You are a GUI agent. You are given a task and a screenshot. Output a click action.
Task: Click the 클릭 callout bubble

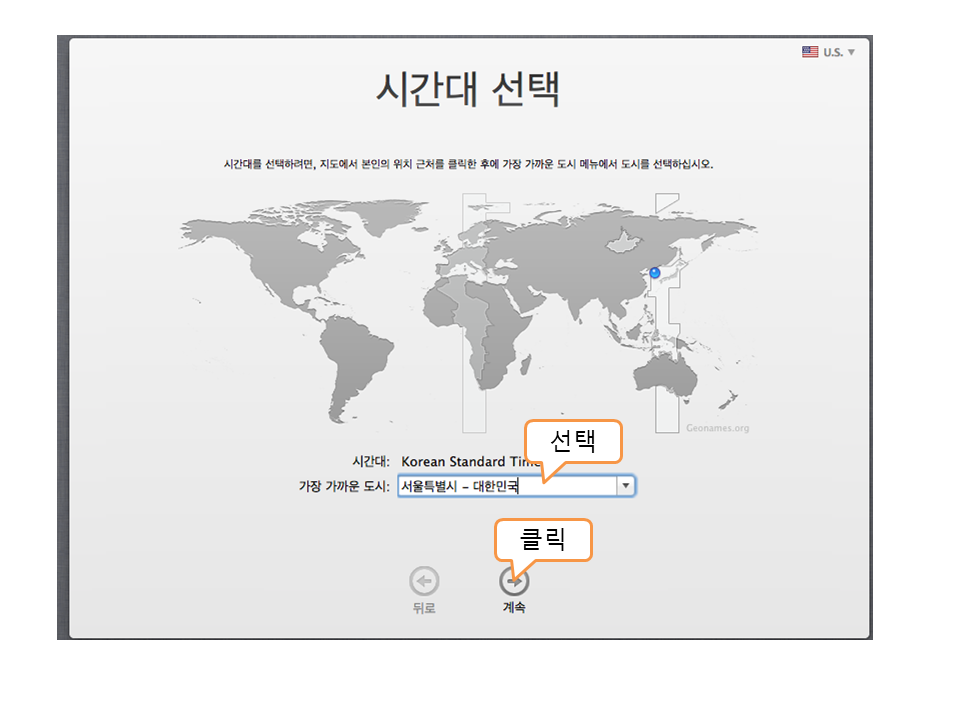pyautogui.click(x=543, y=539)
